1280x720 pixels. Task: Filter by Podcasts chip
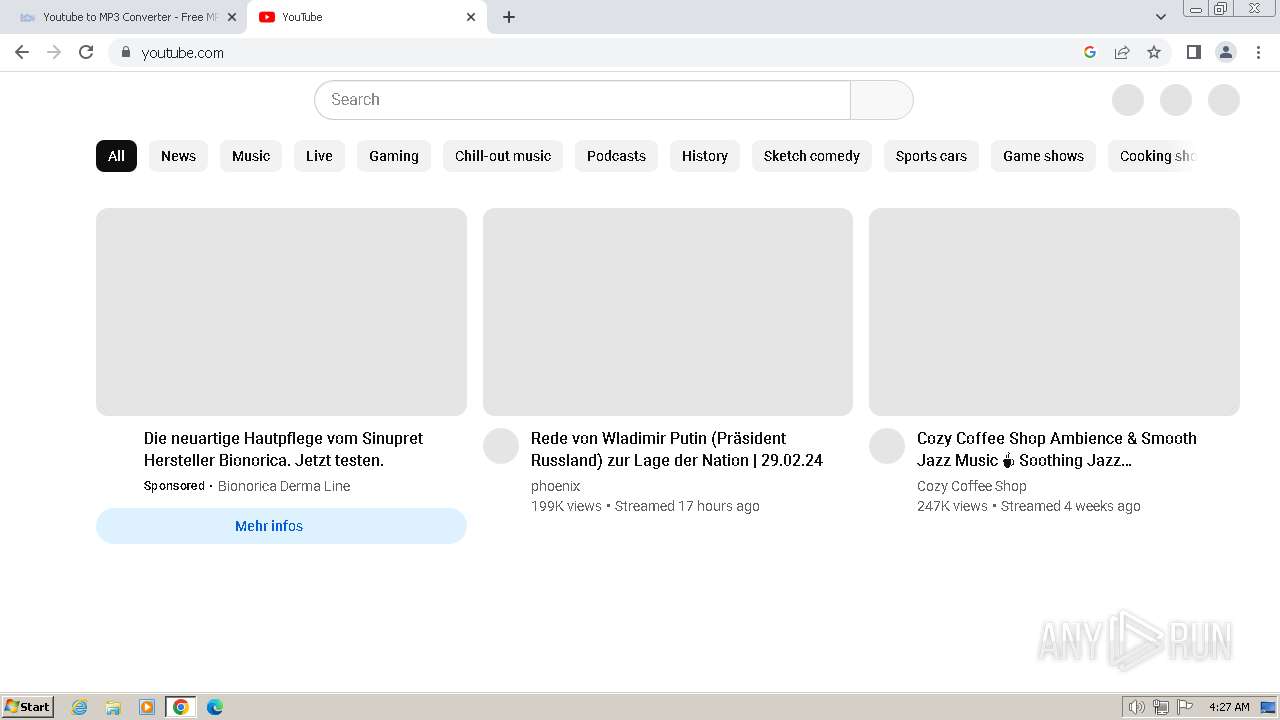pyautogui.click(x=616, y=156)
